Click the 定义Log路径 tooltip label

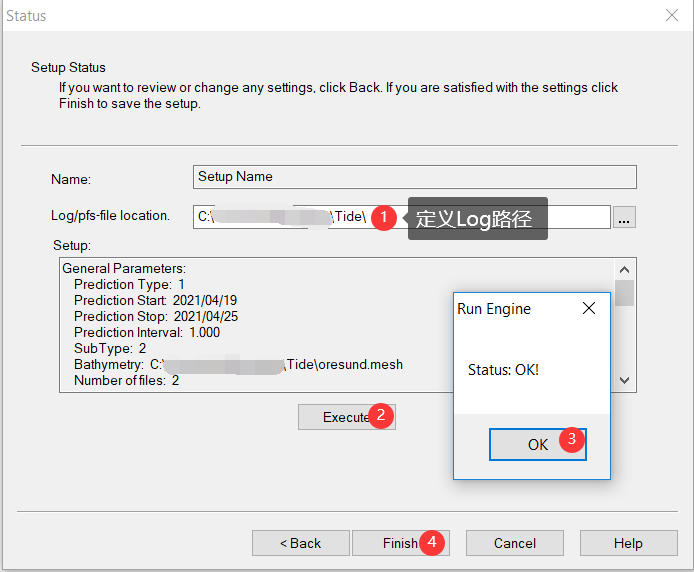pyautogui.click(x=477, y=218)
